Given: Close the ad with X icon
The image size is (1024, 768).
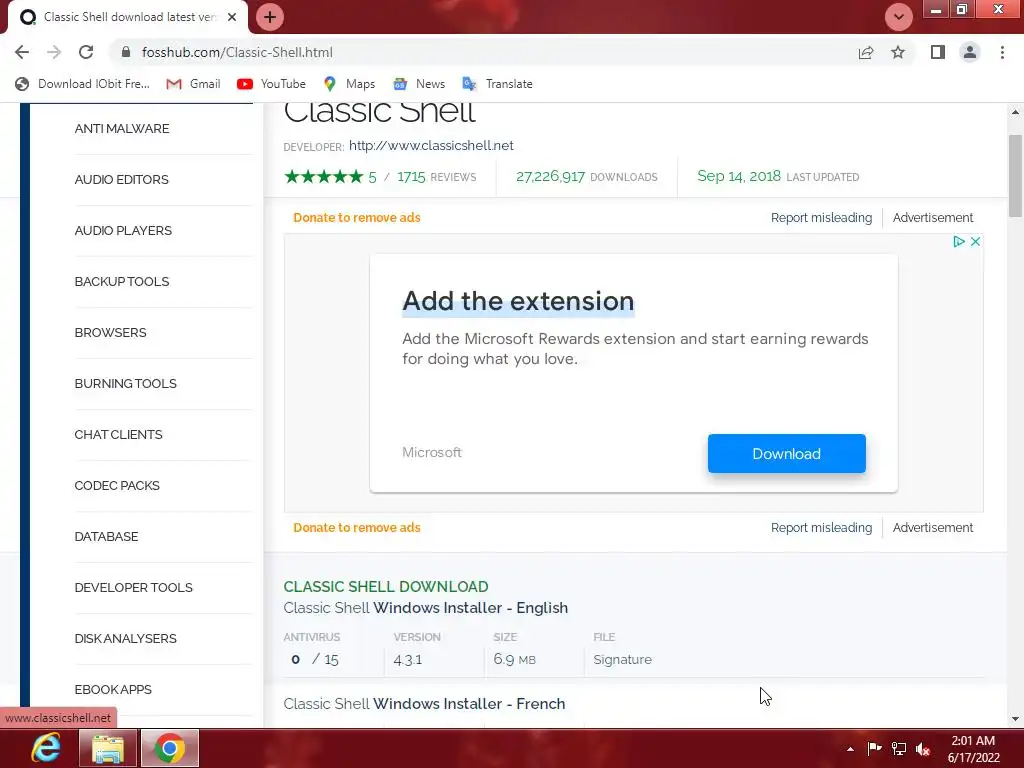Looking at the screenshot, I should point(975,242).
